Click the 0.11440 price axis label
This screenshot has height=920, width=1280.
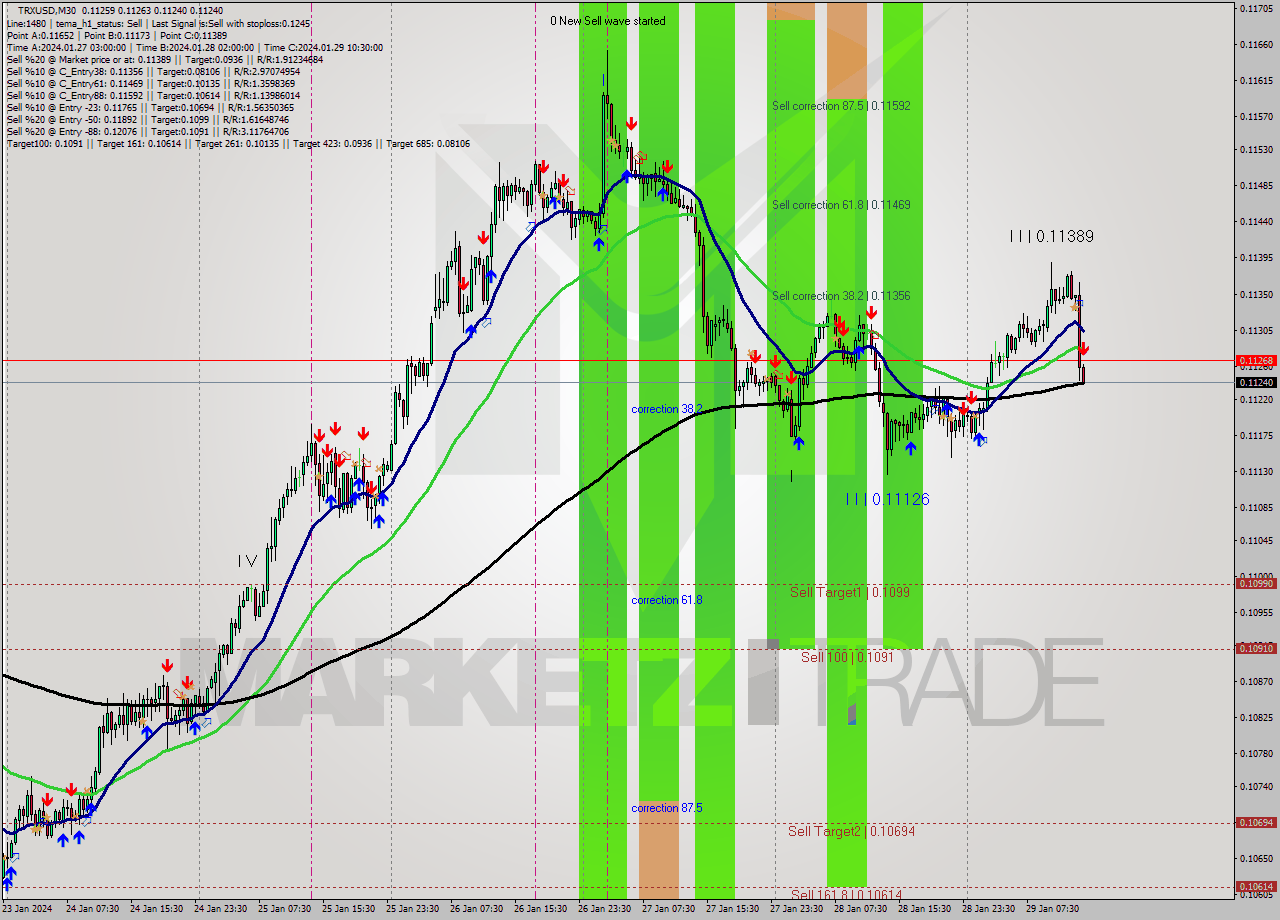click(1255, 222)
